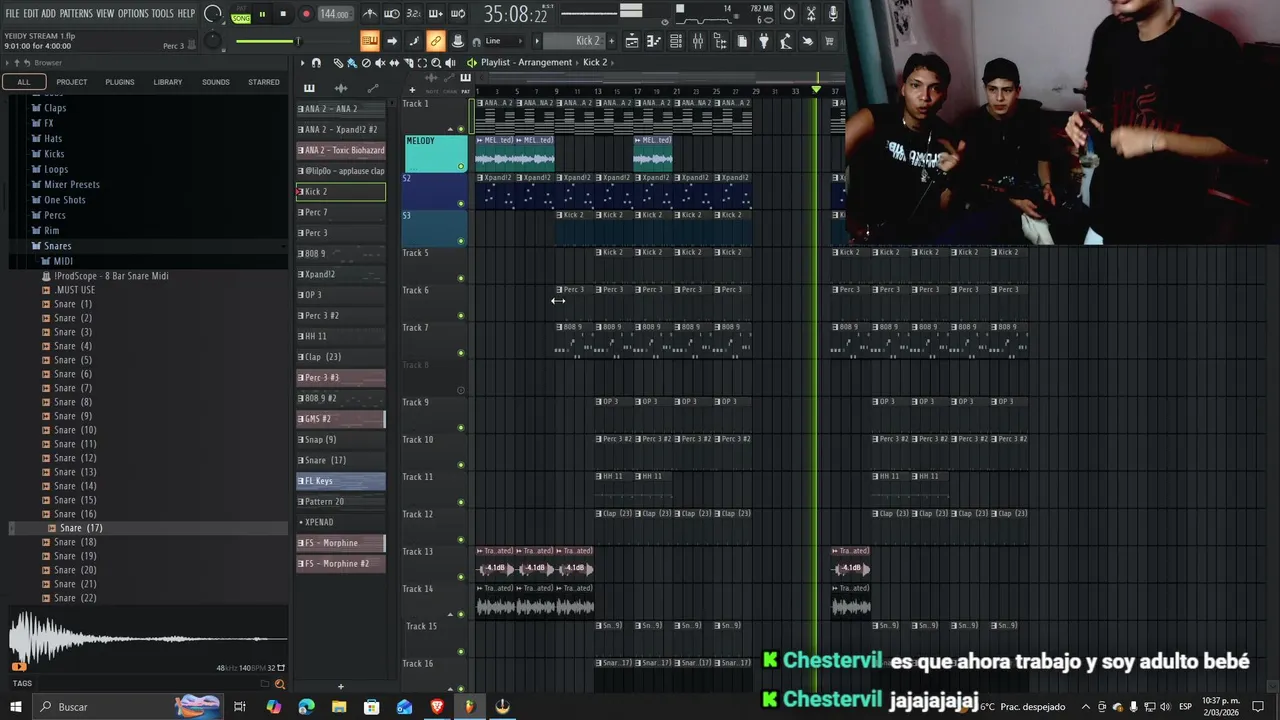Toggle Track 10 mute LED

click(461, 465)
